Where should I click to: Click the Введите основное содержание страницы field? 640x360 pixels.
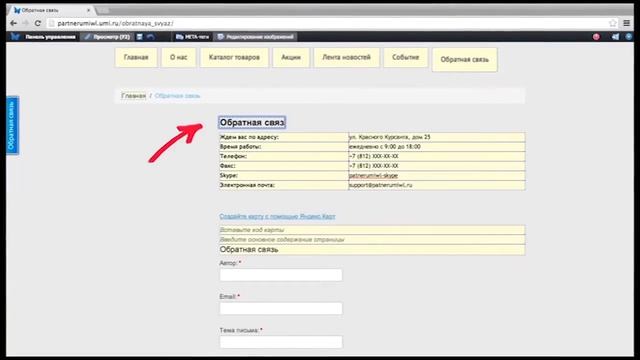372,240
